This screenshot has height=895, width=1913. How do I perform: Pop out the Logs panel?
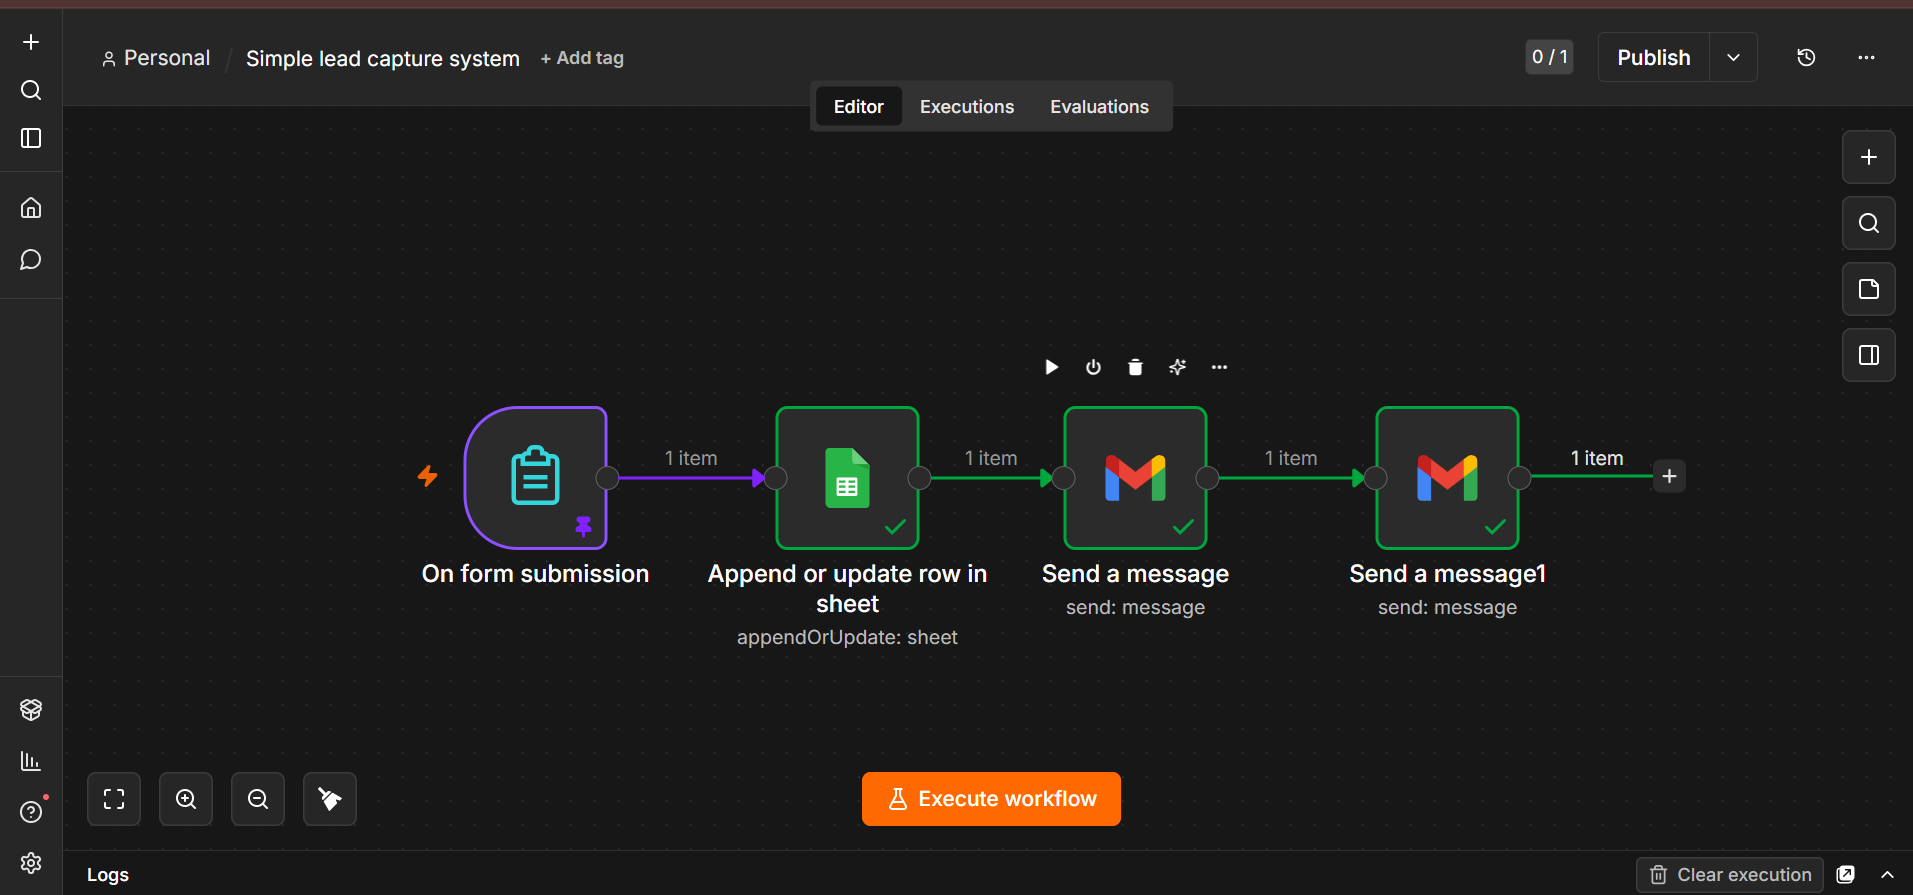(x=1846, y=875)
